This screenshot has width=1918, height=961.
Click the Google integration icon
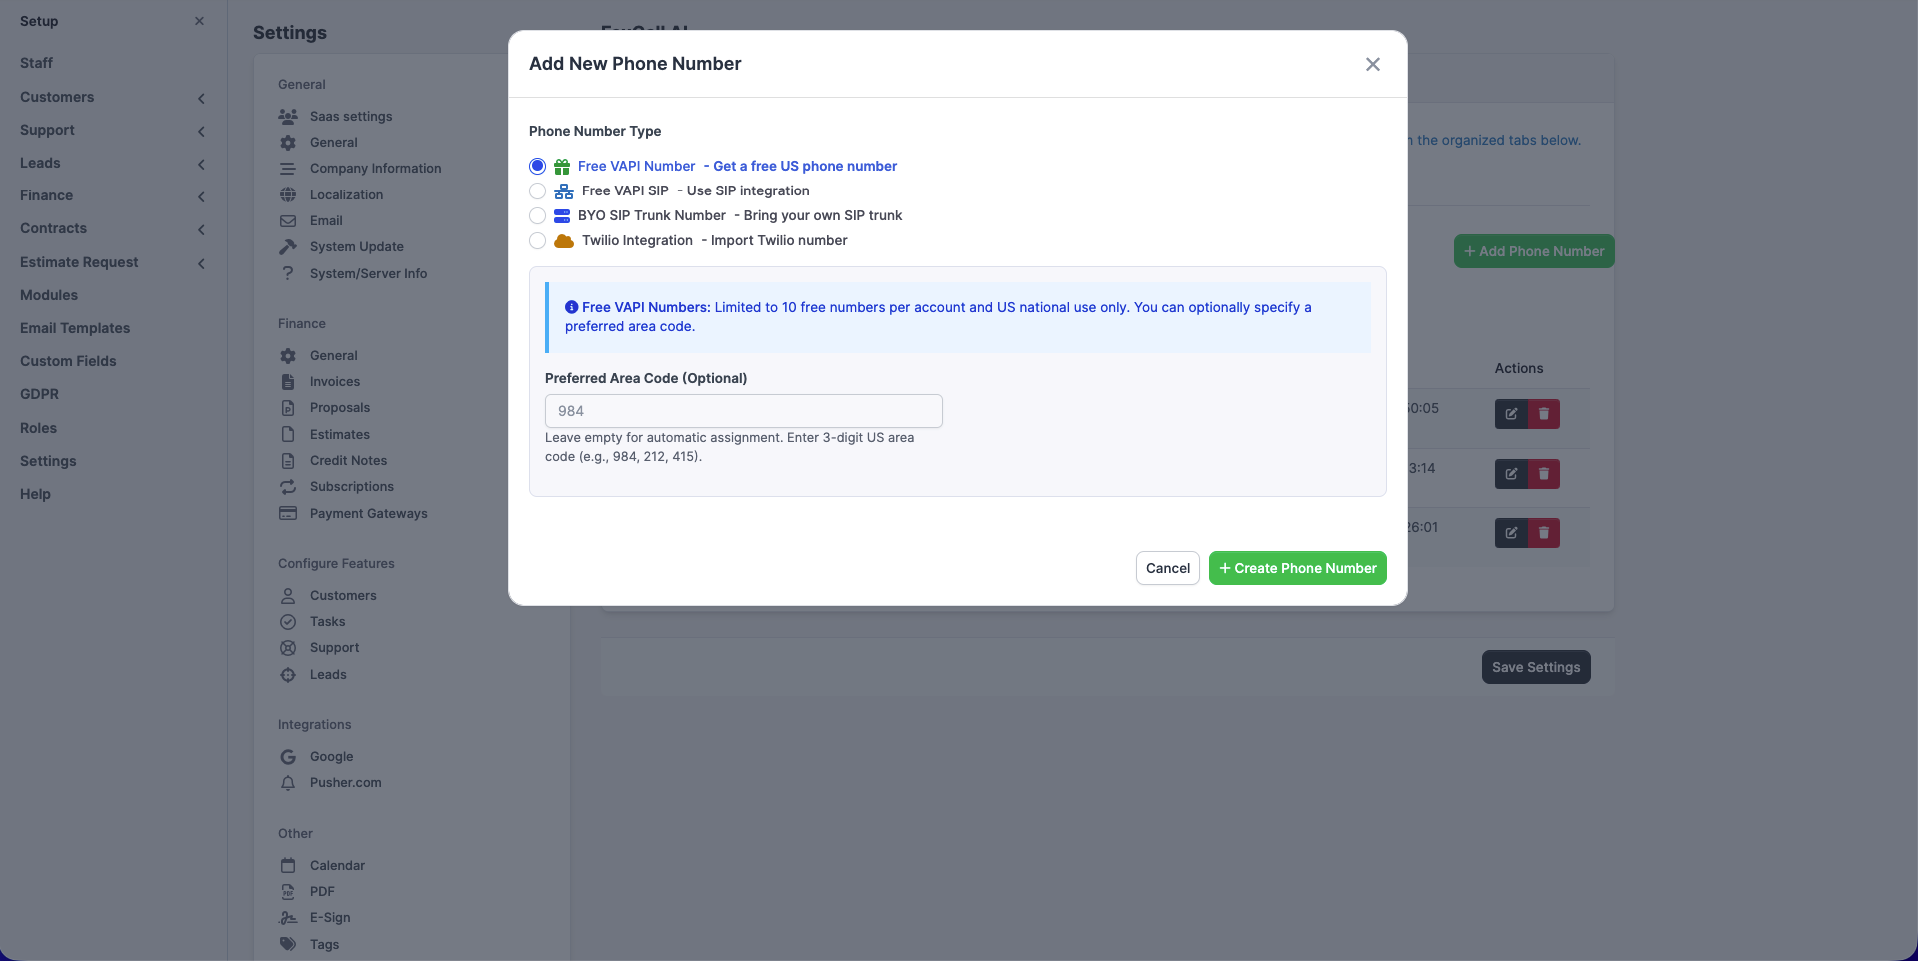288,757
